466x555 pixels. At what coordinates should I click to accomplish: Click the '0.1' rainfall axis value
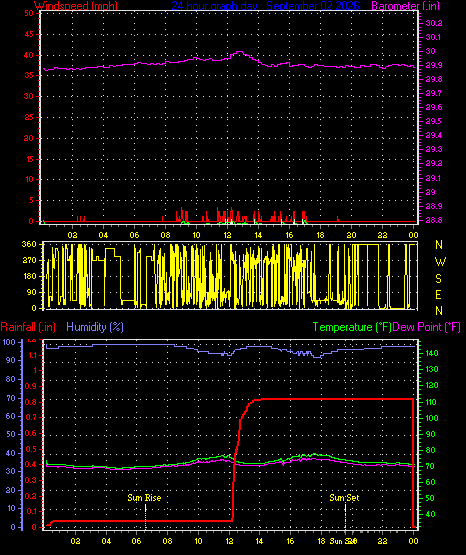[x=31, y=511]
